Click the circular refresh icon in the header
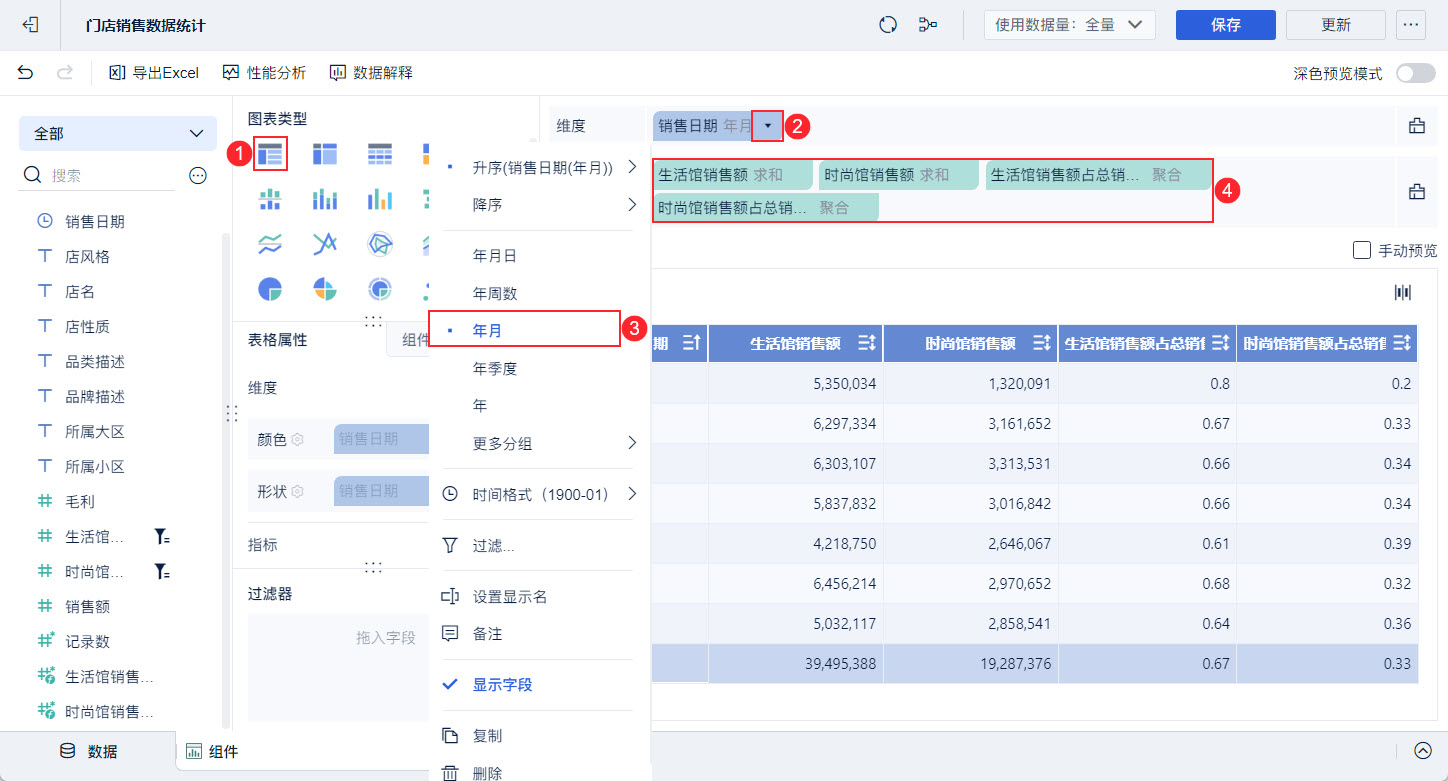The image size is (1448, 781). pos(887,25)
